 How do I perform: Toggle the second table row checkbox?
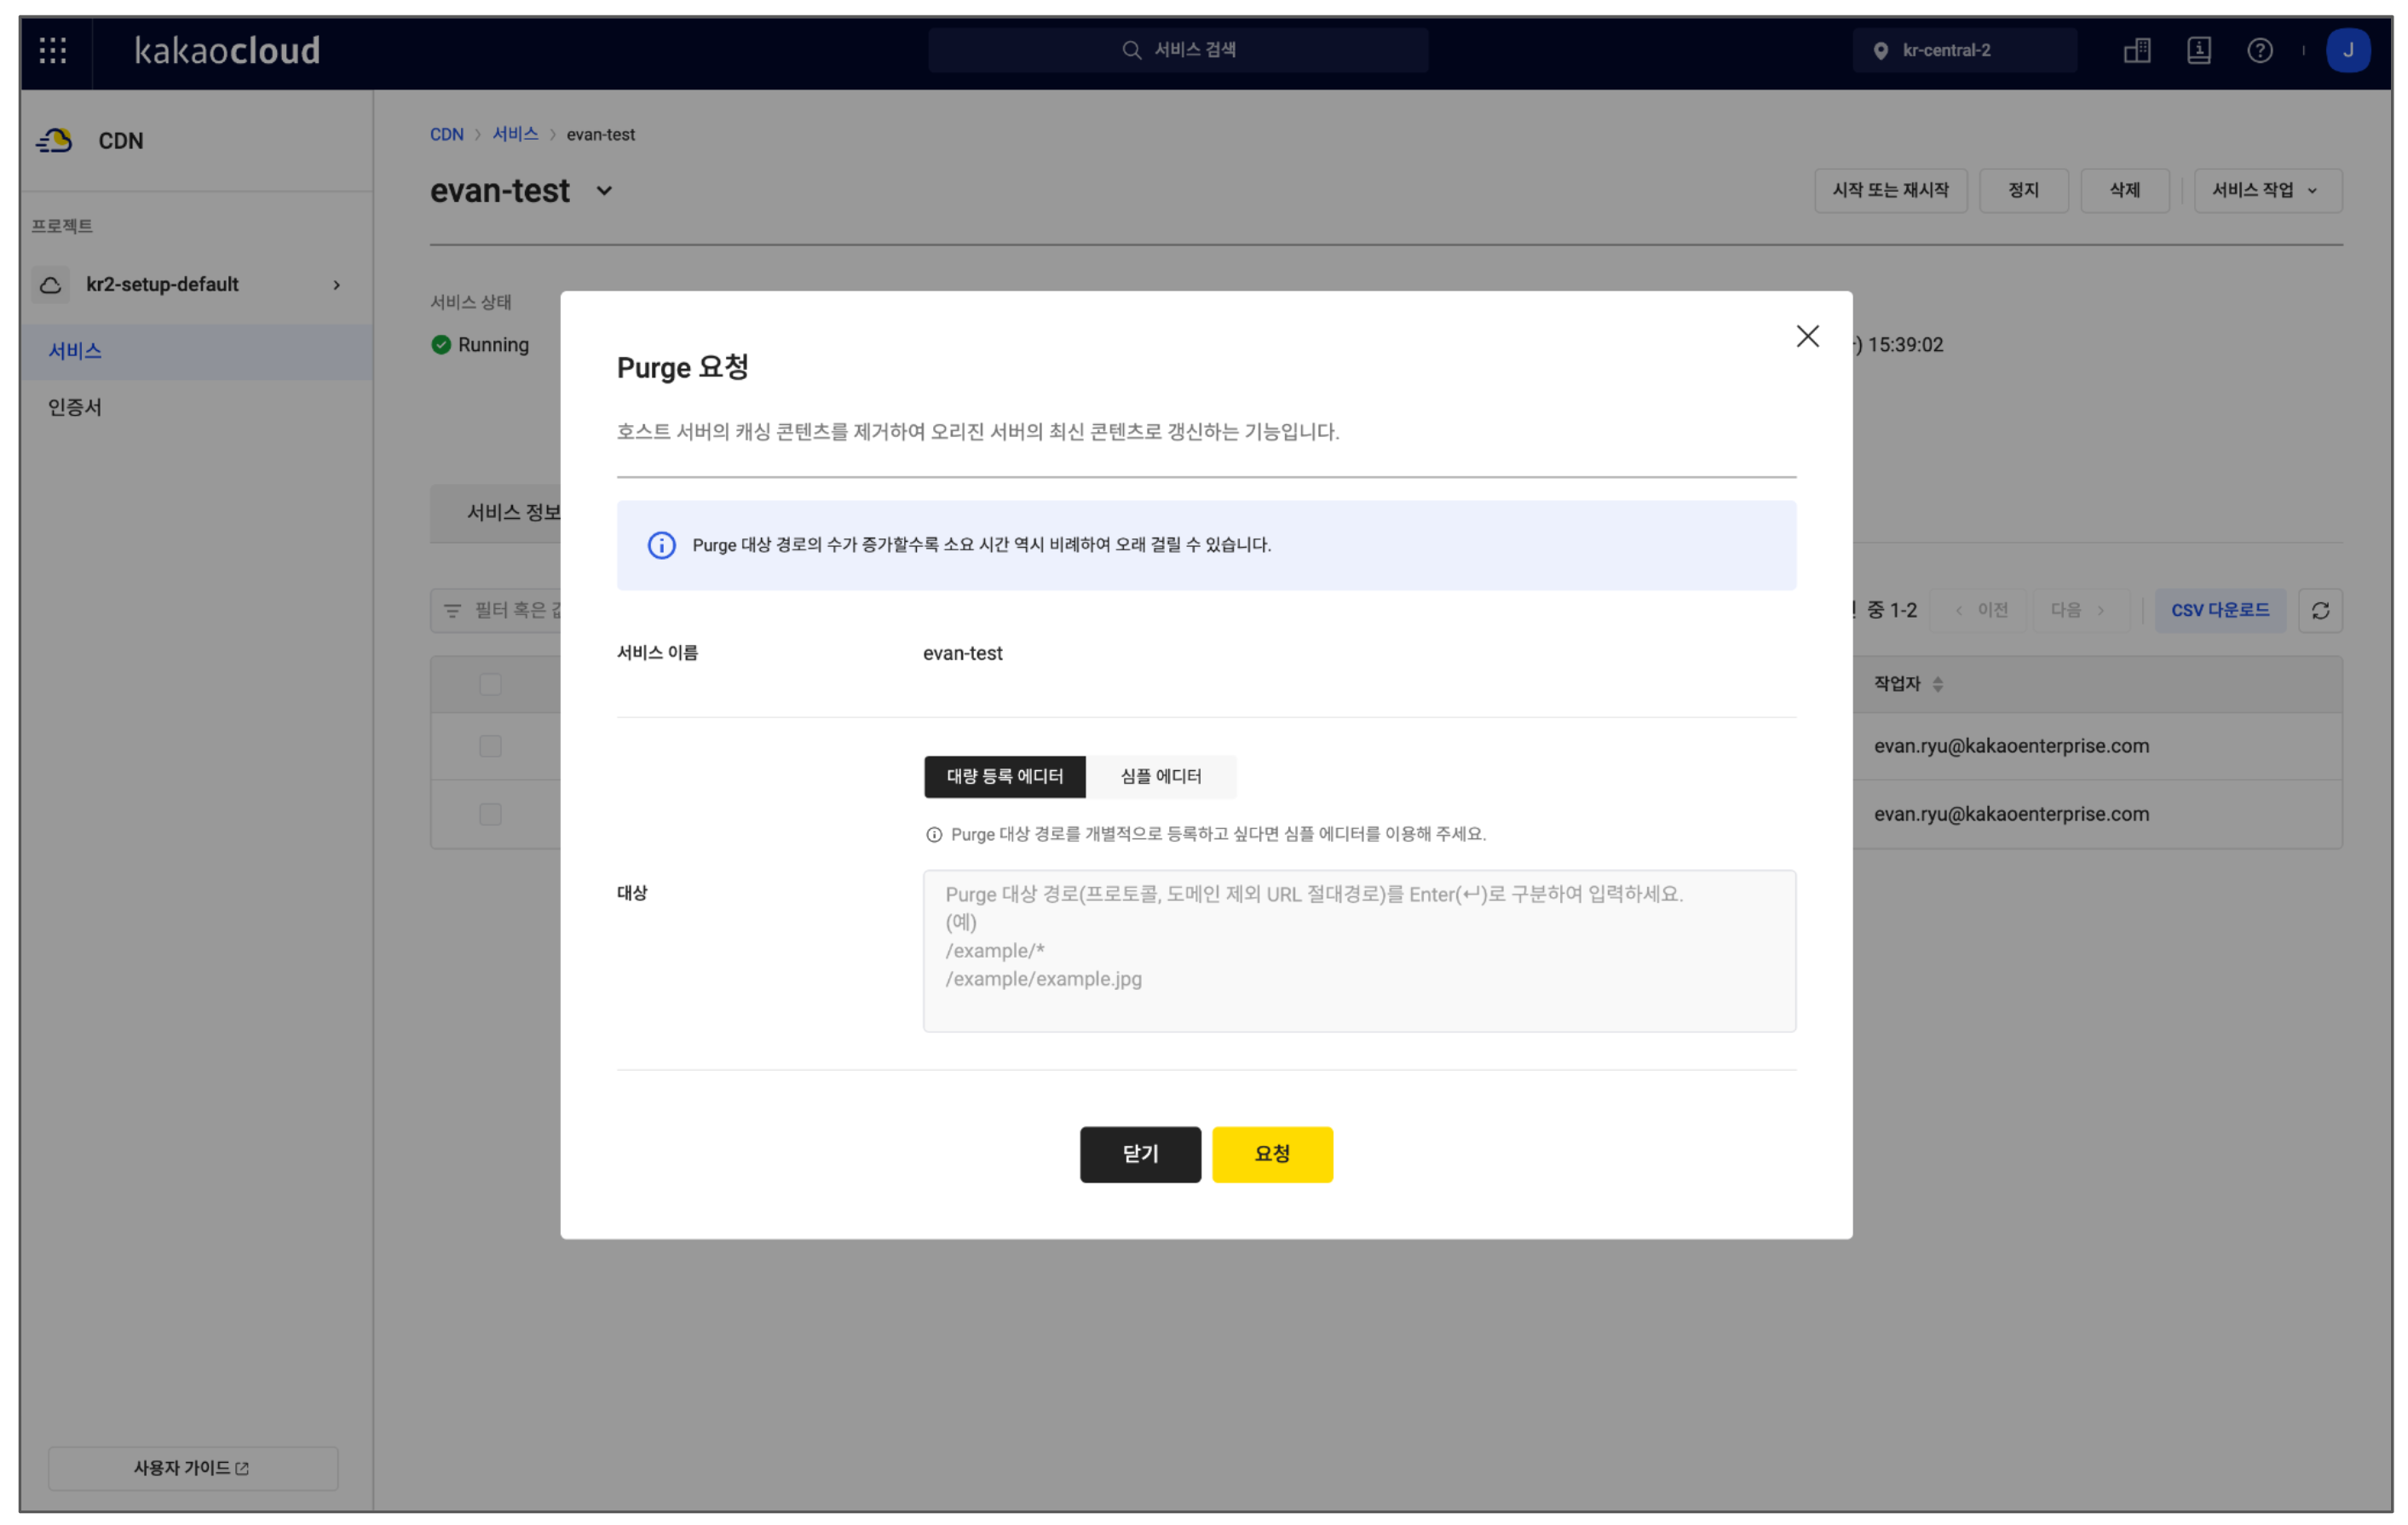pos(490,814)
